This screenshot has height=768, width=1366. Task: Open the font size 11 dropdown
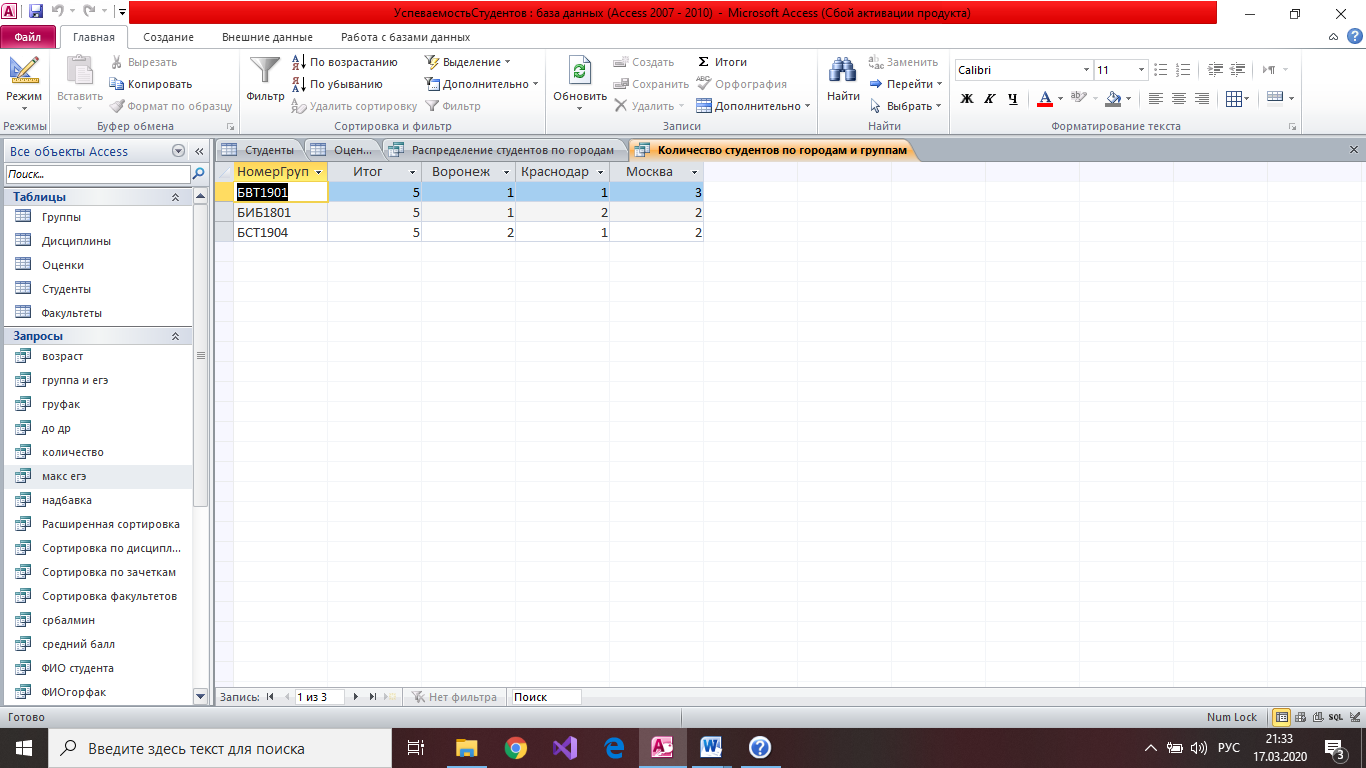pos(1141,70)
